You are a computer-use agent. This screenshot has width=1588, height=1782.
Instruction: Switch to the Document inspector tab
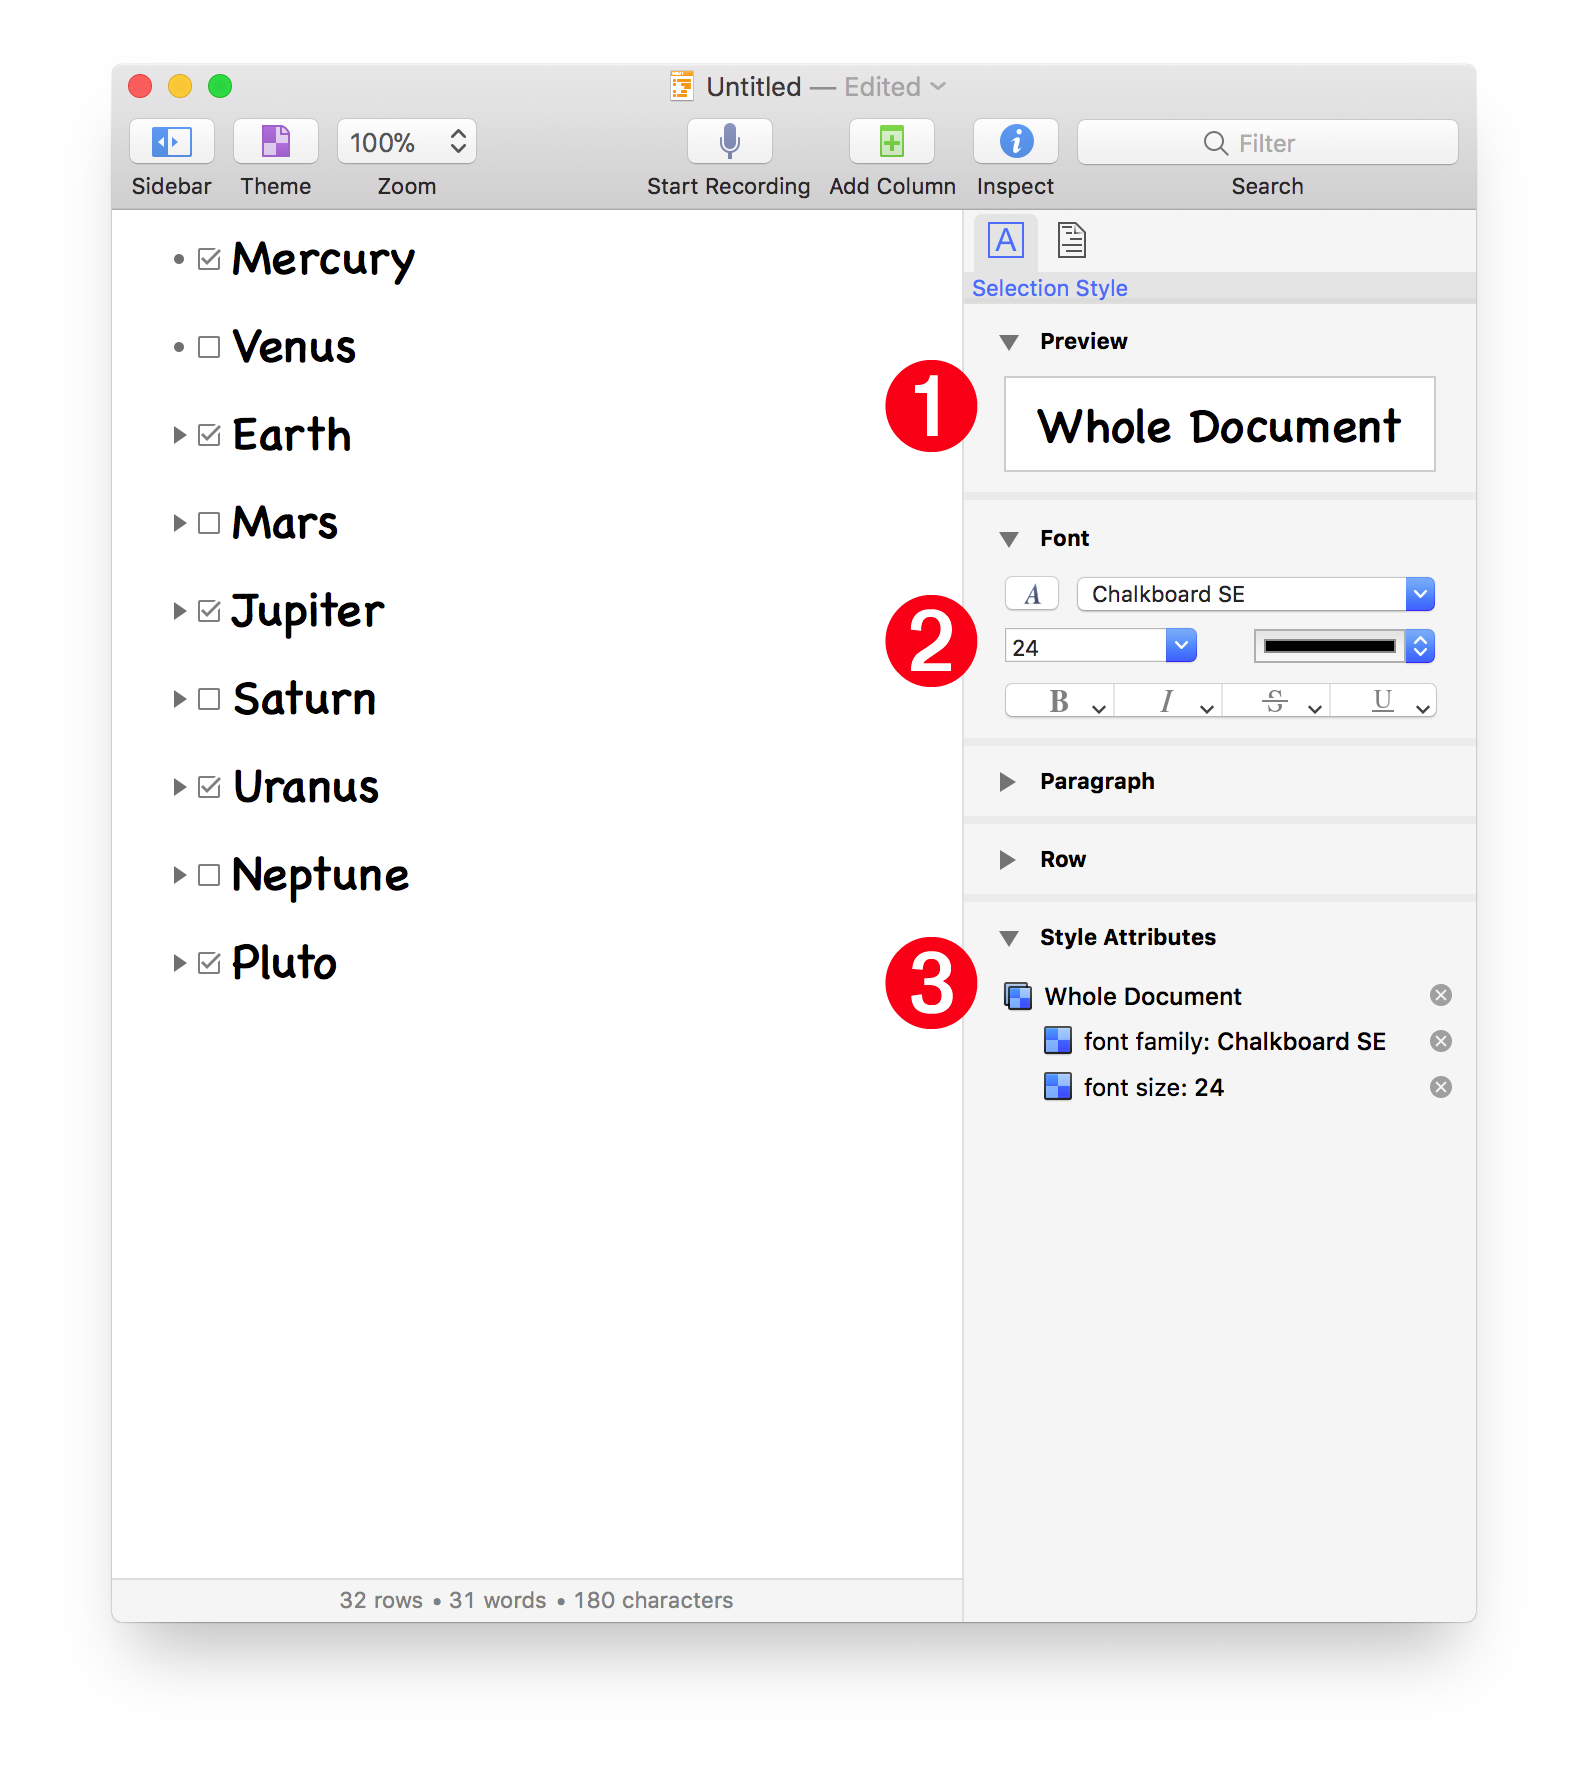[x=1071, y=241]
